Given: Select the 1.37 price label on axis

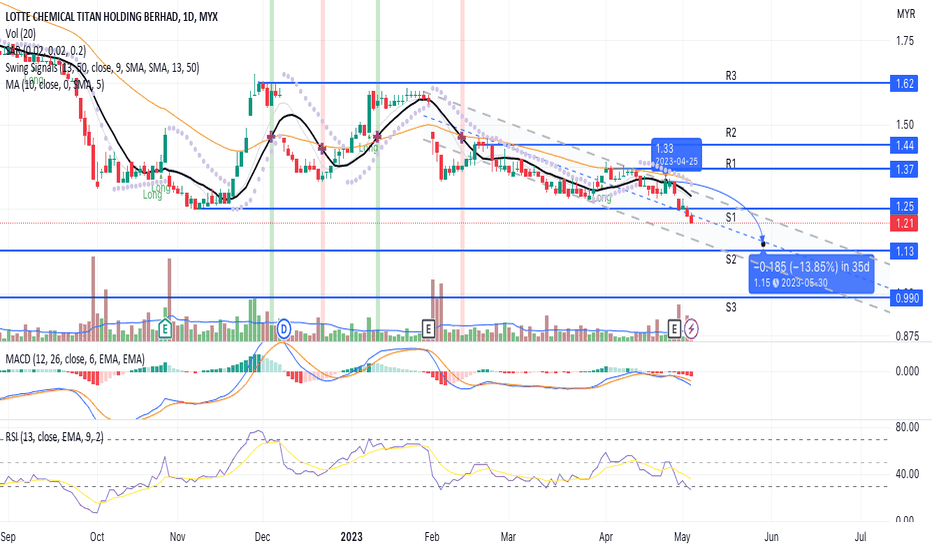Looking at the screenshot, I should 904,169.
